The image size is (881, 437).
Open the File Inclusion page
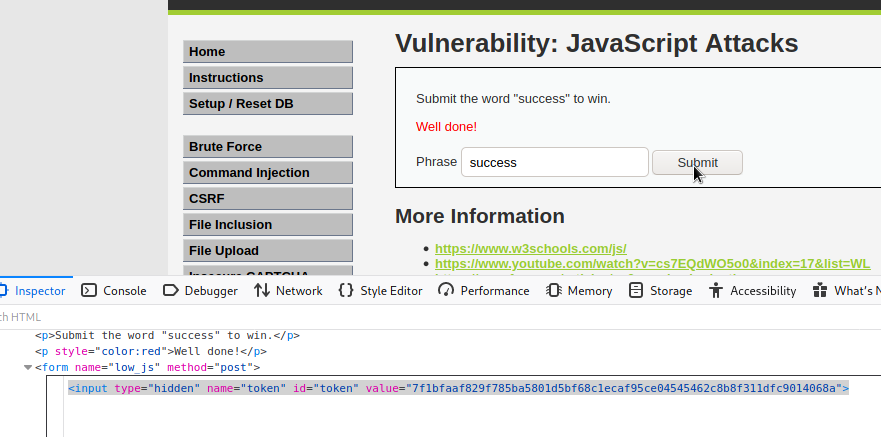pos(267,225)
